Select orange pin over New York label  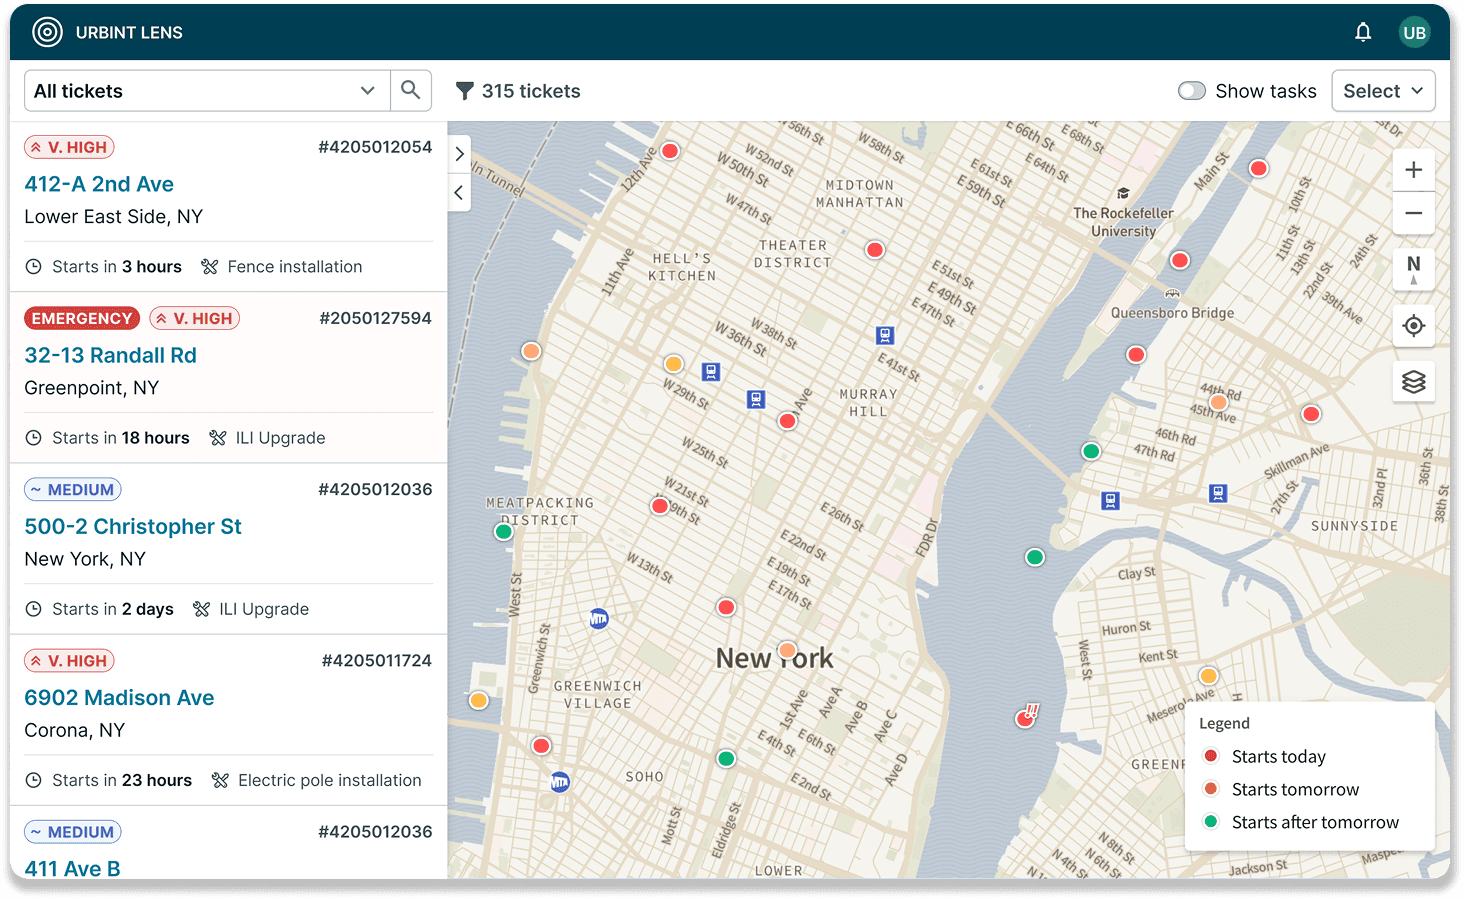[x=787, y=650]
